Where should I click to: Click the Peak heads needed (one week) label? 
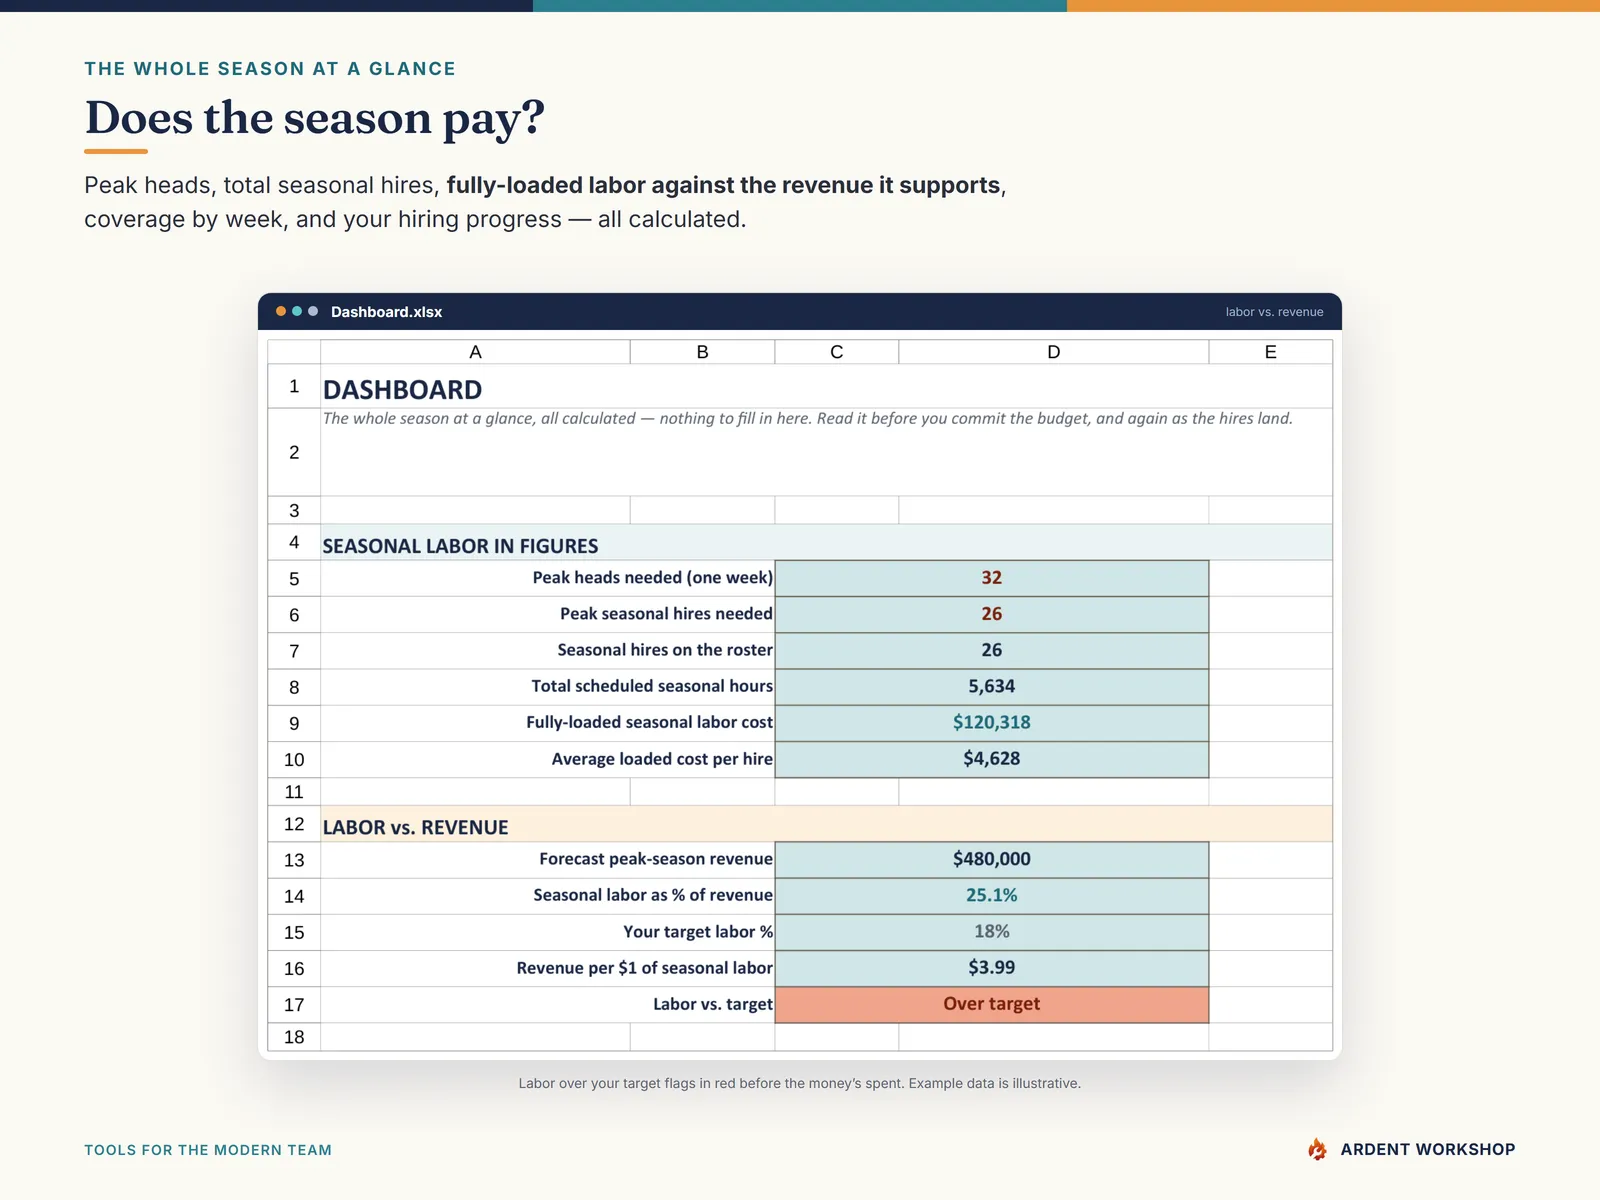click(x=652, y=578)
